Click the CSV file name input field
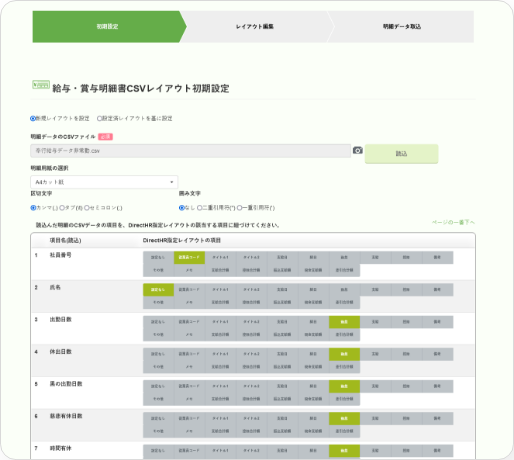Viewport: 514px width, 460px height. point(190,151)
